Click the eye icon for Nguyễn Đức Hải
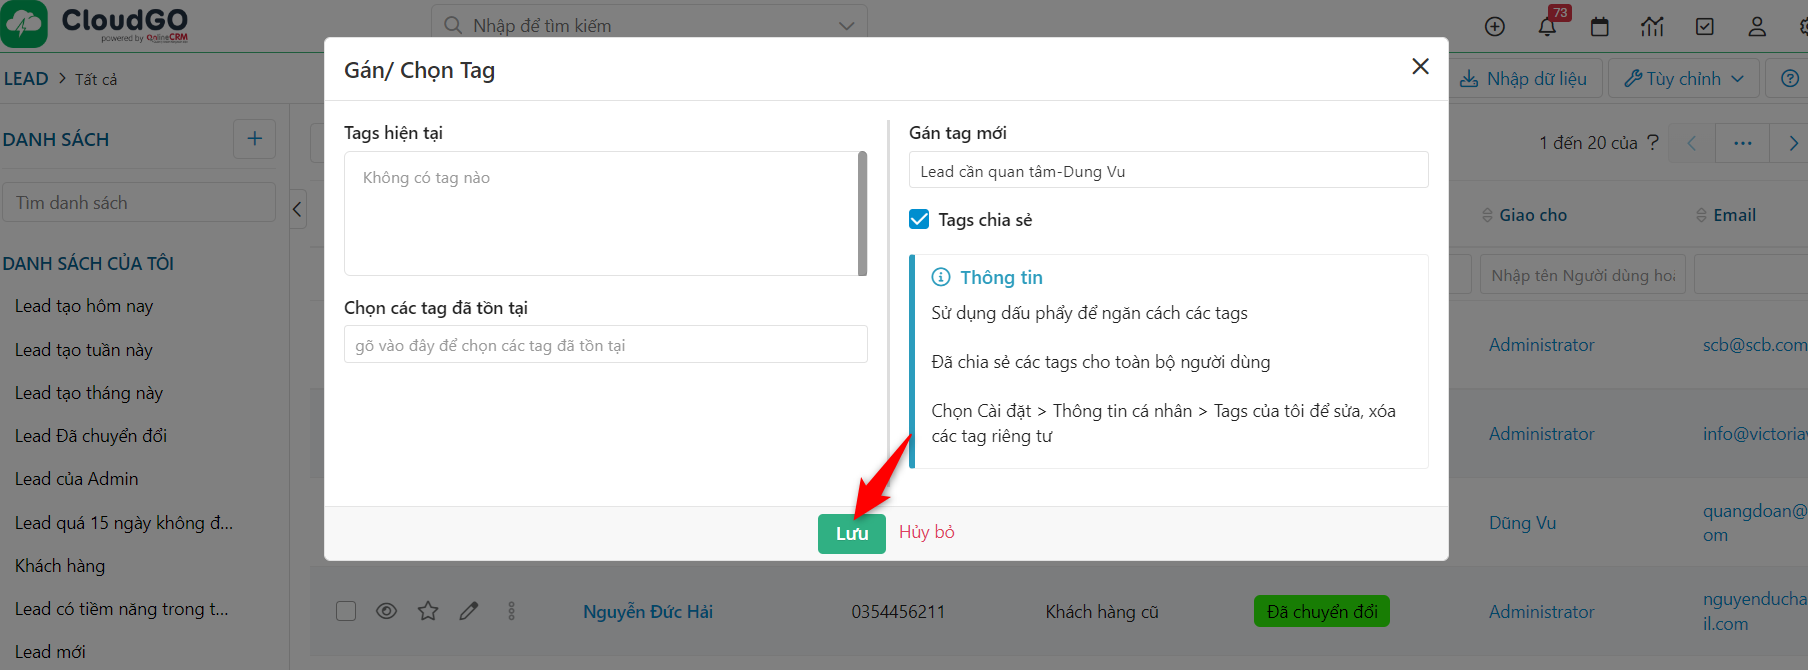This screenshot has width=1808, height=670. tap(386, 611)
